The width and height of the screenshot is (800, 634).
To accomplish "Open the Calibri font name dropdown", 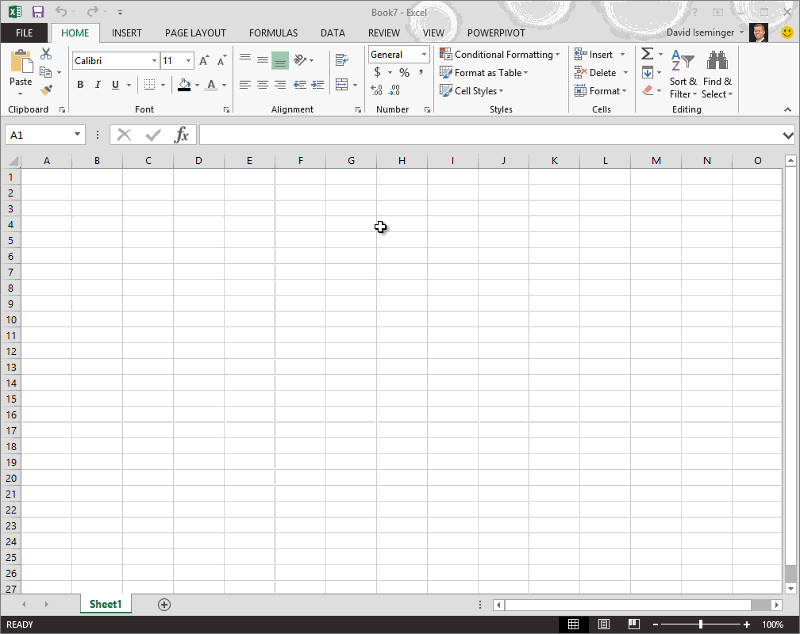I will tap(152, 61).
